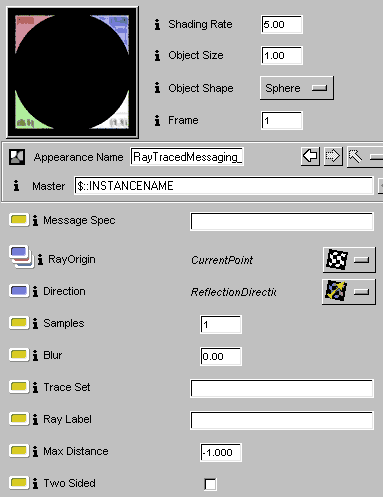Click the Max Distance value field
The height and width of the screenshot is (497, 383).
[x=221, y=452]
